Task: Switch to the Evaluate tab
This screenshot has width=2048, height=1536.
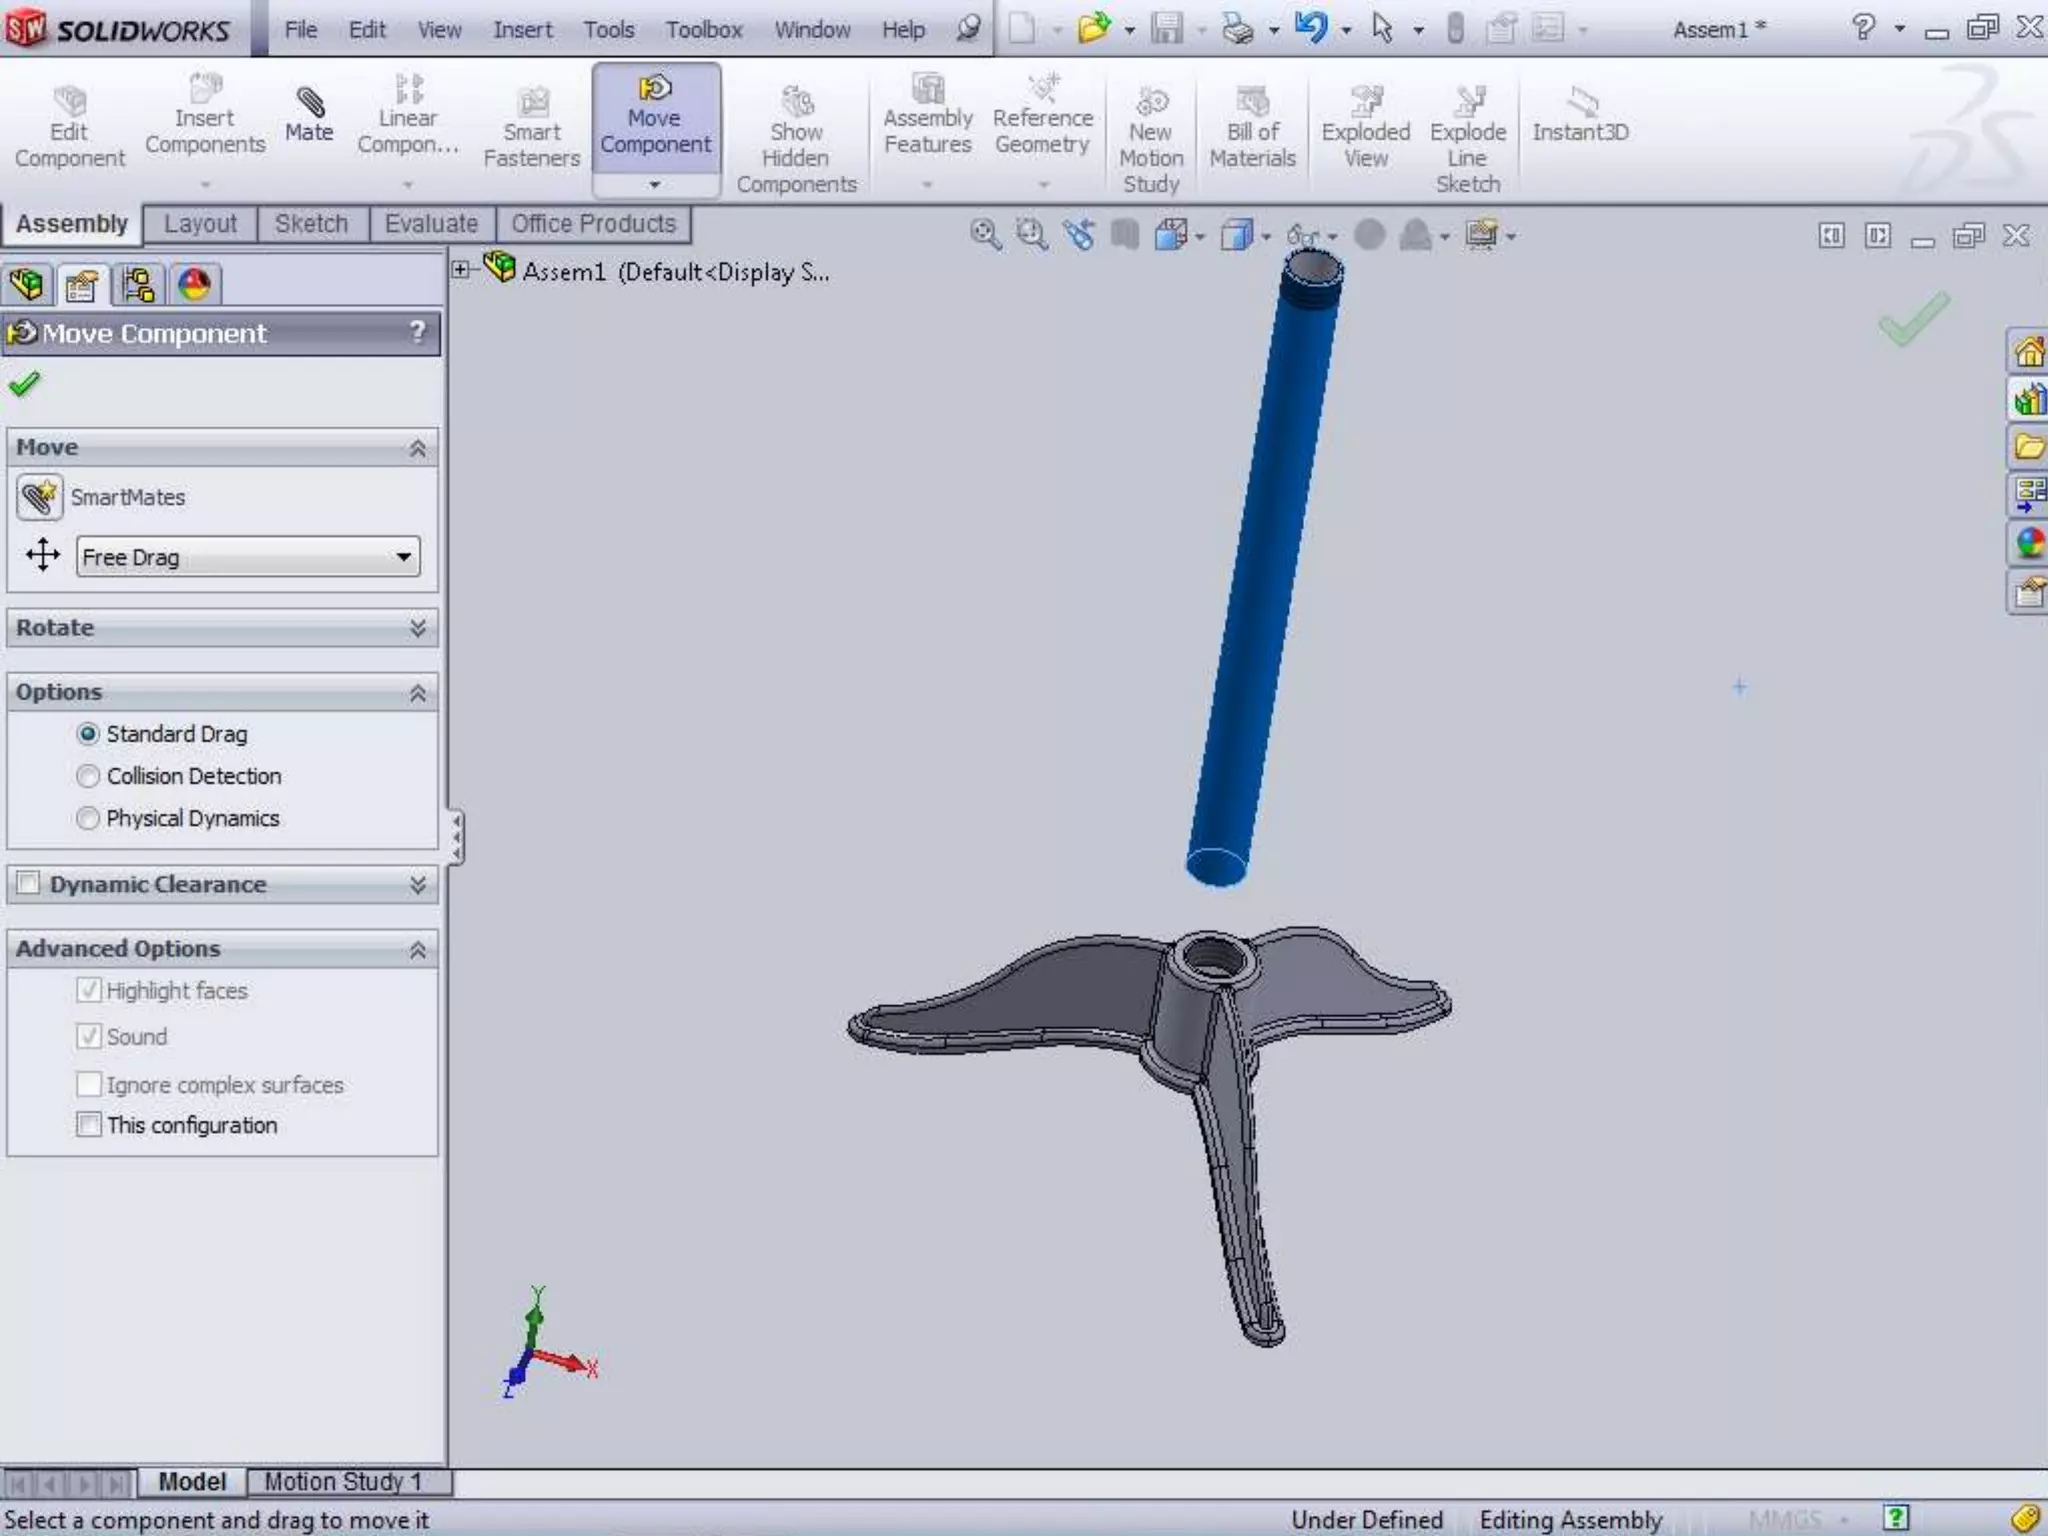Action: 431,224
